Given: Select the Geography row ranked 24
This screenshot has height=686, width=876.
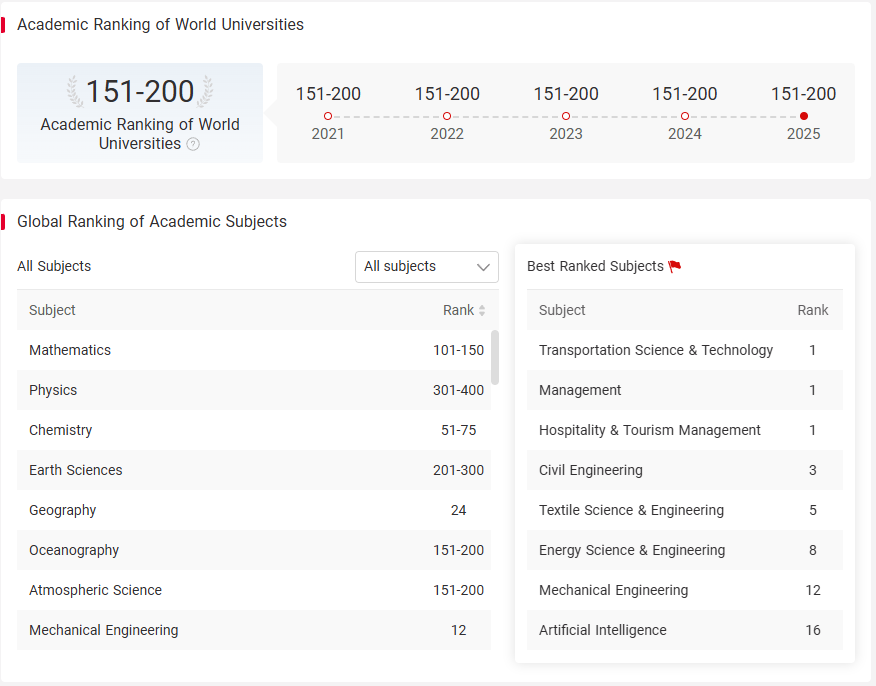Looking at the screenshot, I should pos(254,511).
